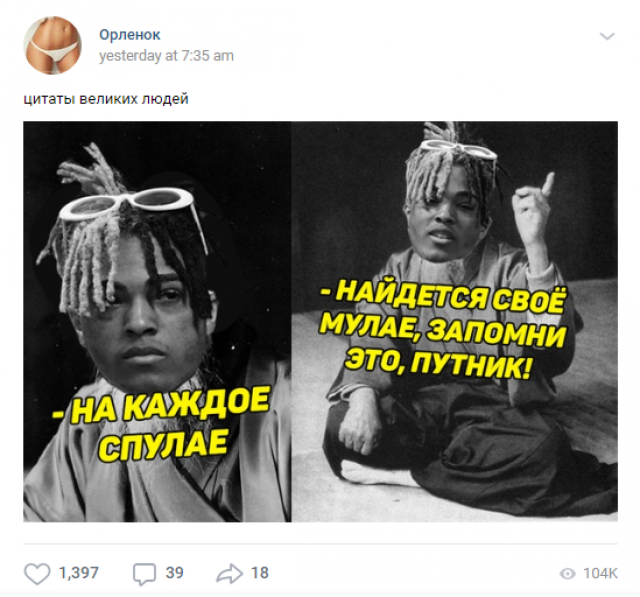Open the Орленок profile avatar

52,45
